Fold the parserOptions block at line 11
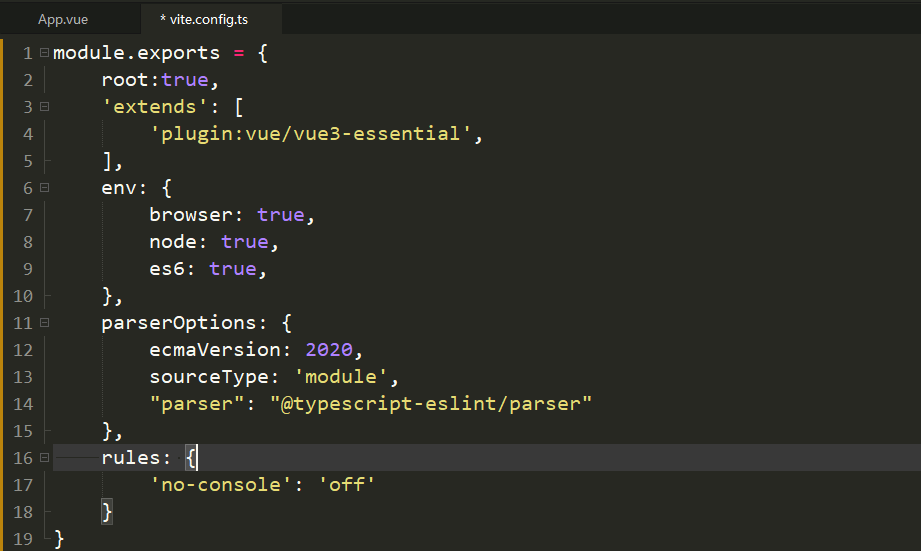Viewport: 921px width, 551px height. [x=43, y=323]
